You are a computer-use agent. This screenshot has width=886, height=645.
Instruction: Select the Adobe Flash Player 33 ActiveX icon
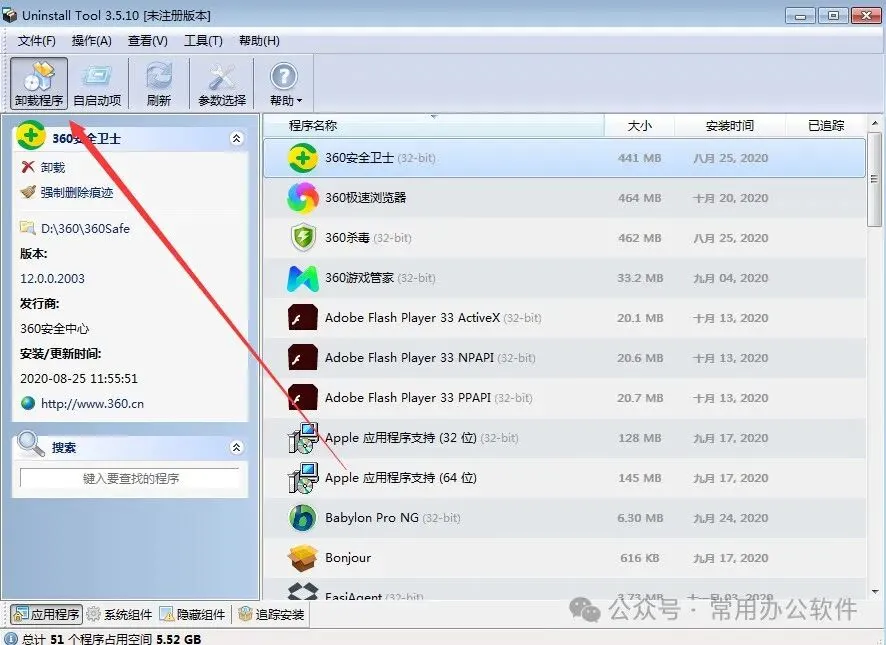click(x=303, y=318)
